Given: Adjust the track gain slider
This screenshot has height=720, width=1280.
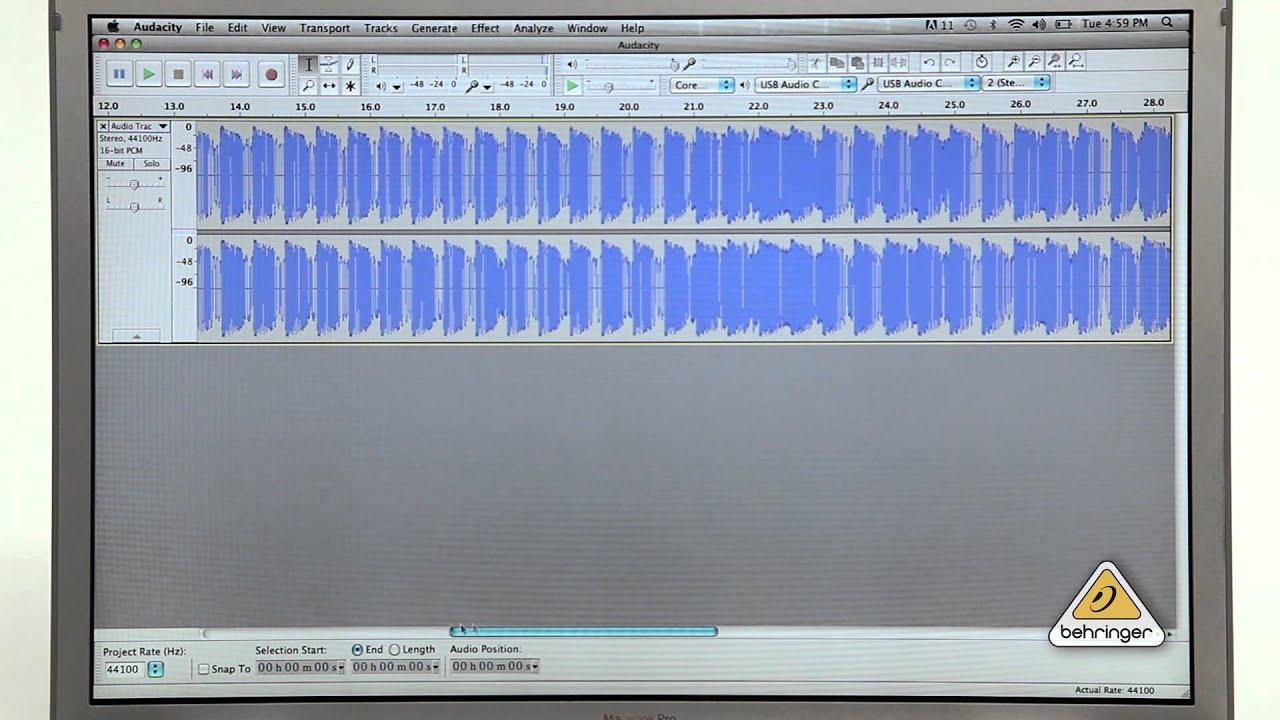Looking at the screenshot, I should [134, 184].
